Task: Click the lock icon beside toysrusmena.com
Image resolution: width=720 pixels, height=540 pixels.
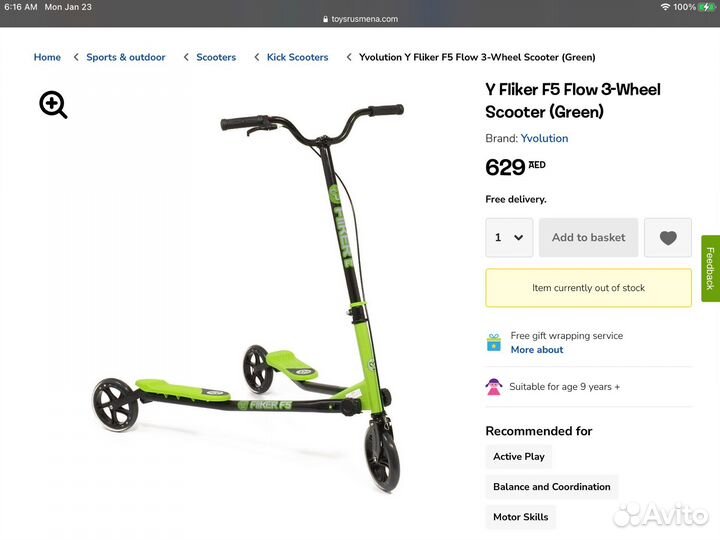Action: (x=326, y=19)
